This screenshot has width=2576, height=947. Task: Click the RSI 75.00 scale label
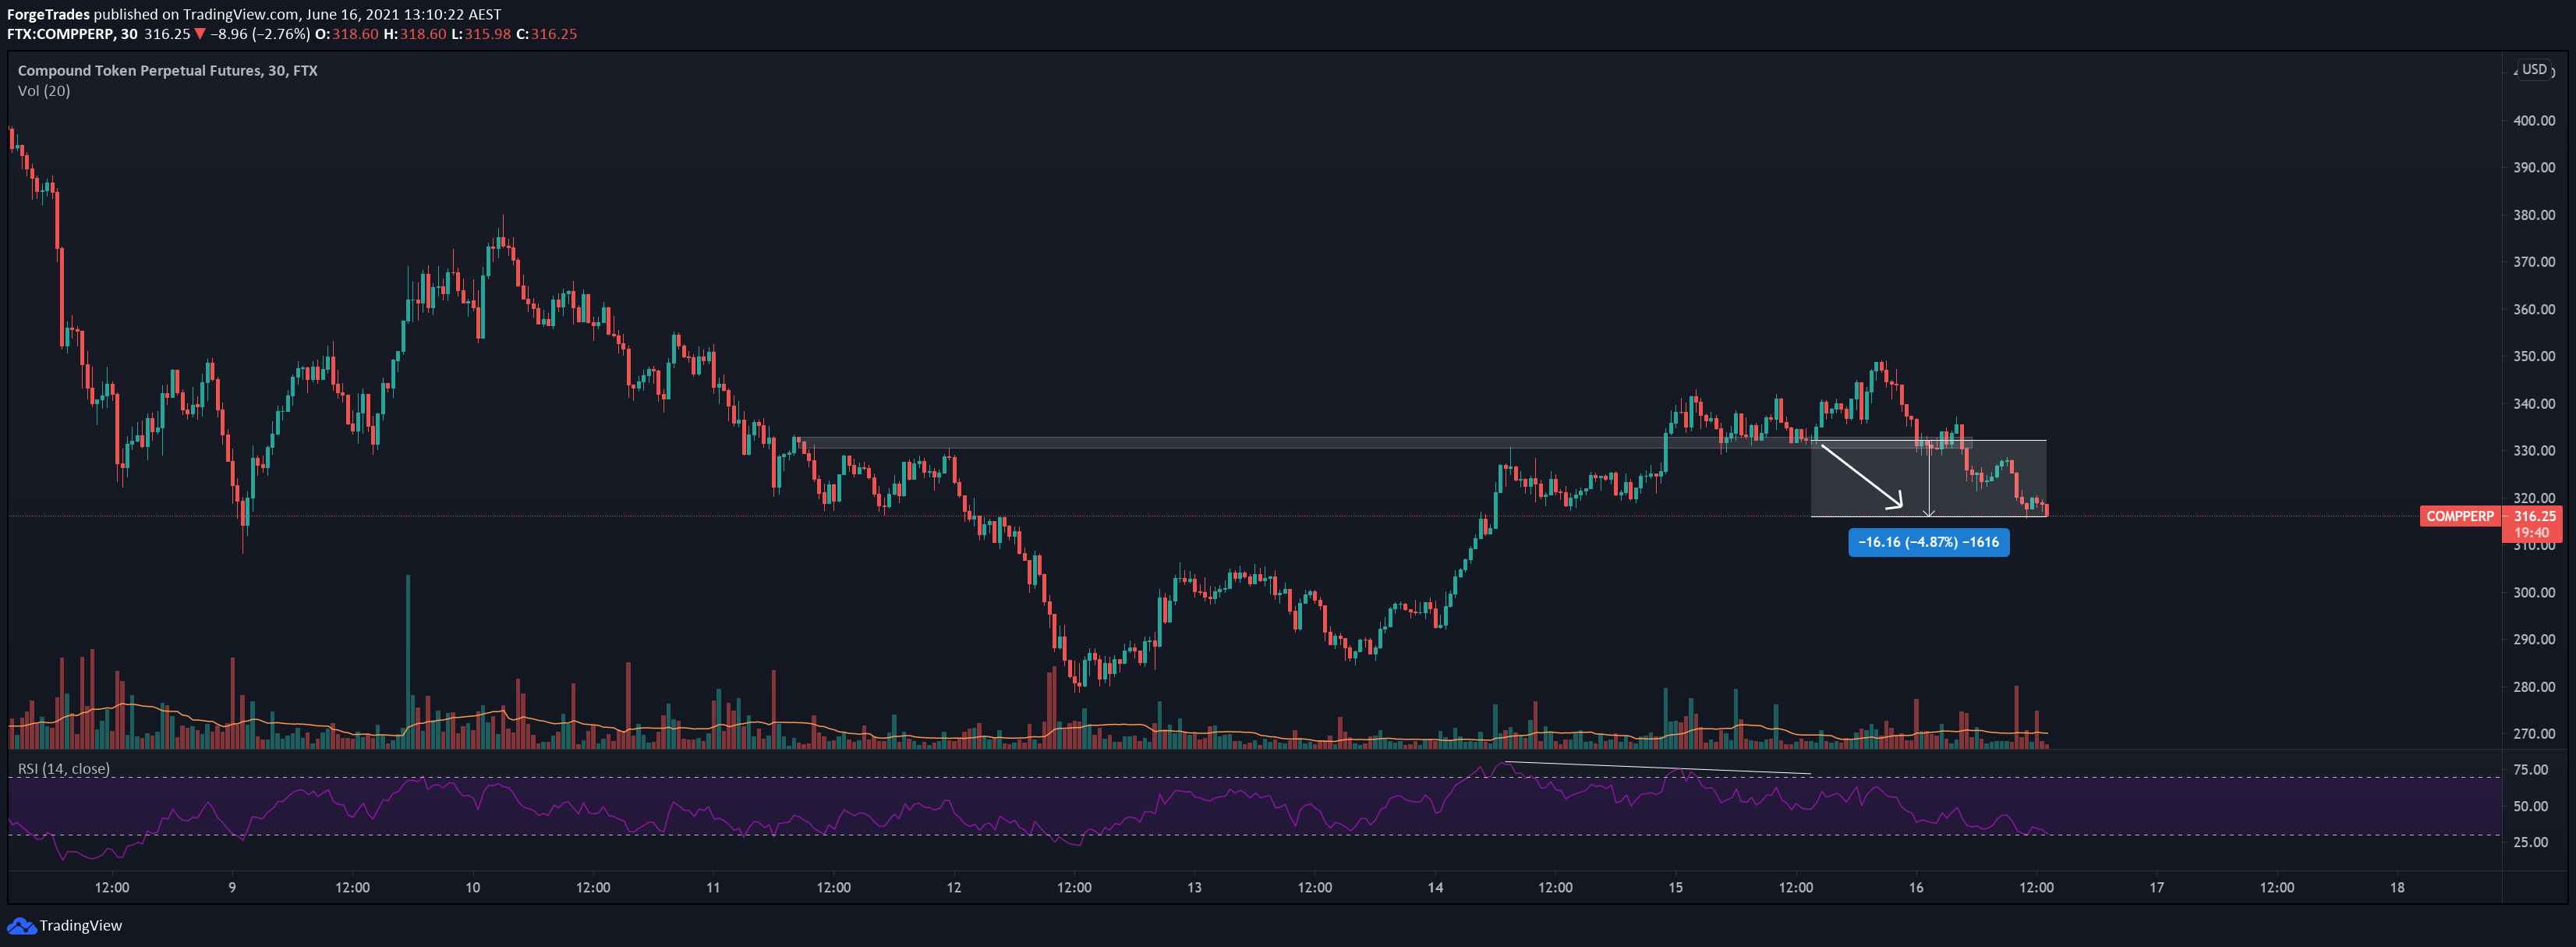click(2530, 770)
